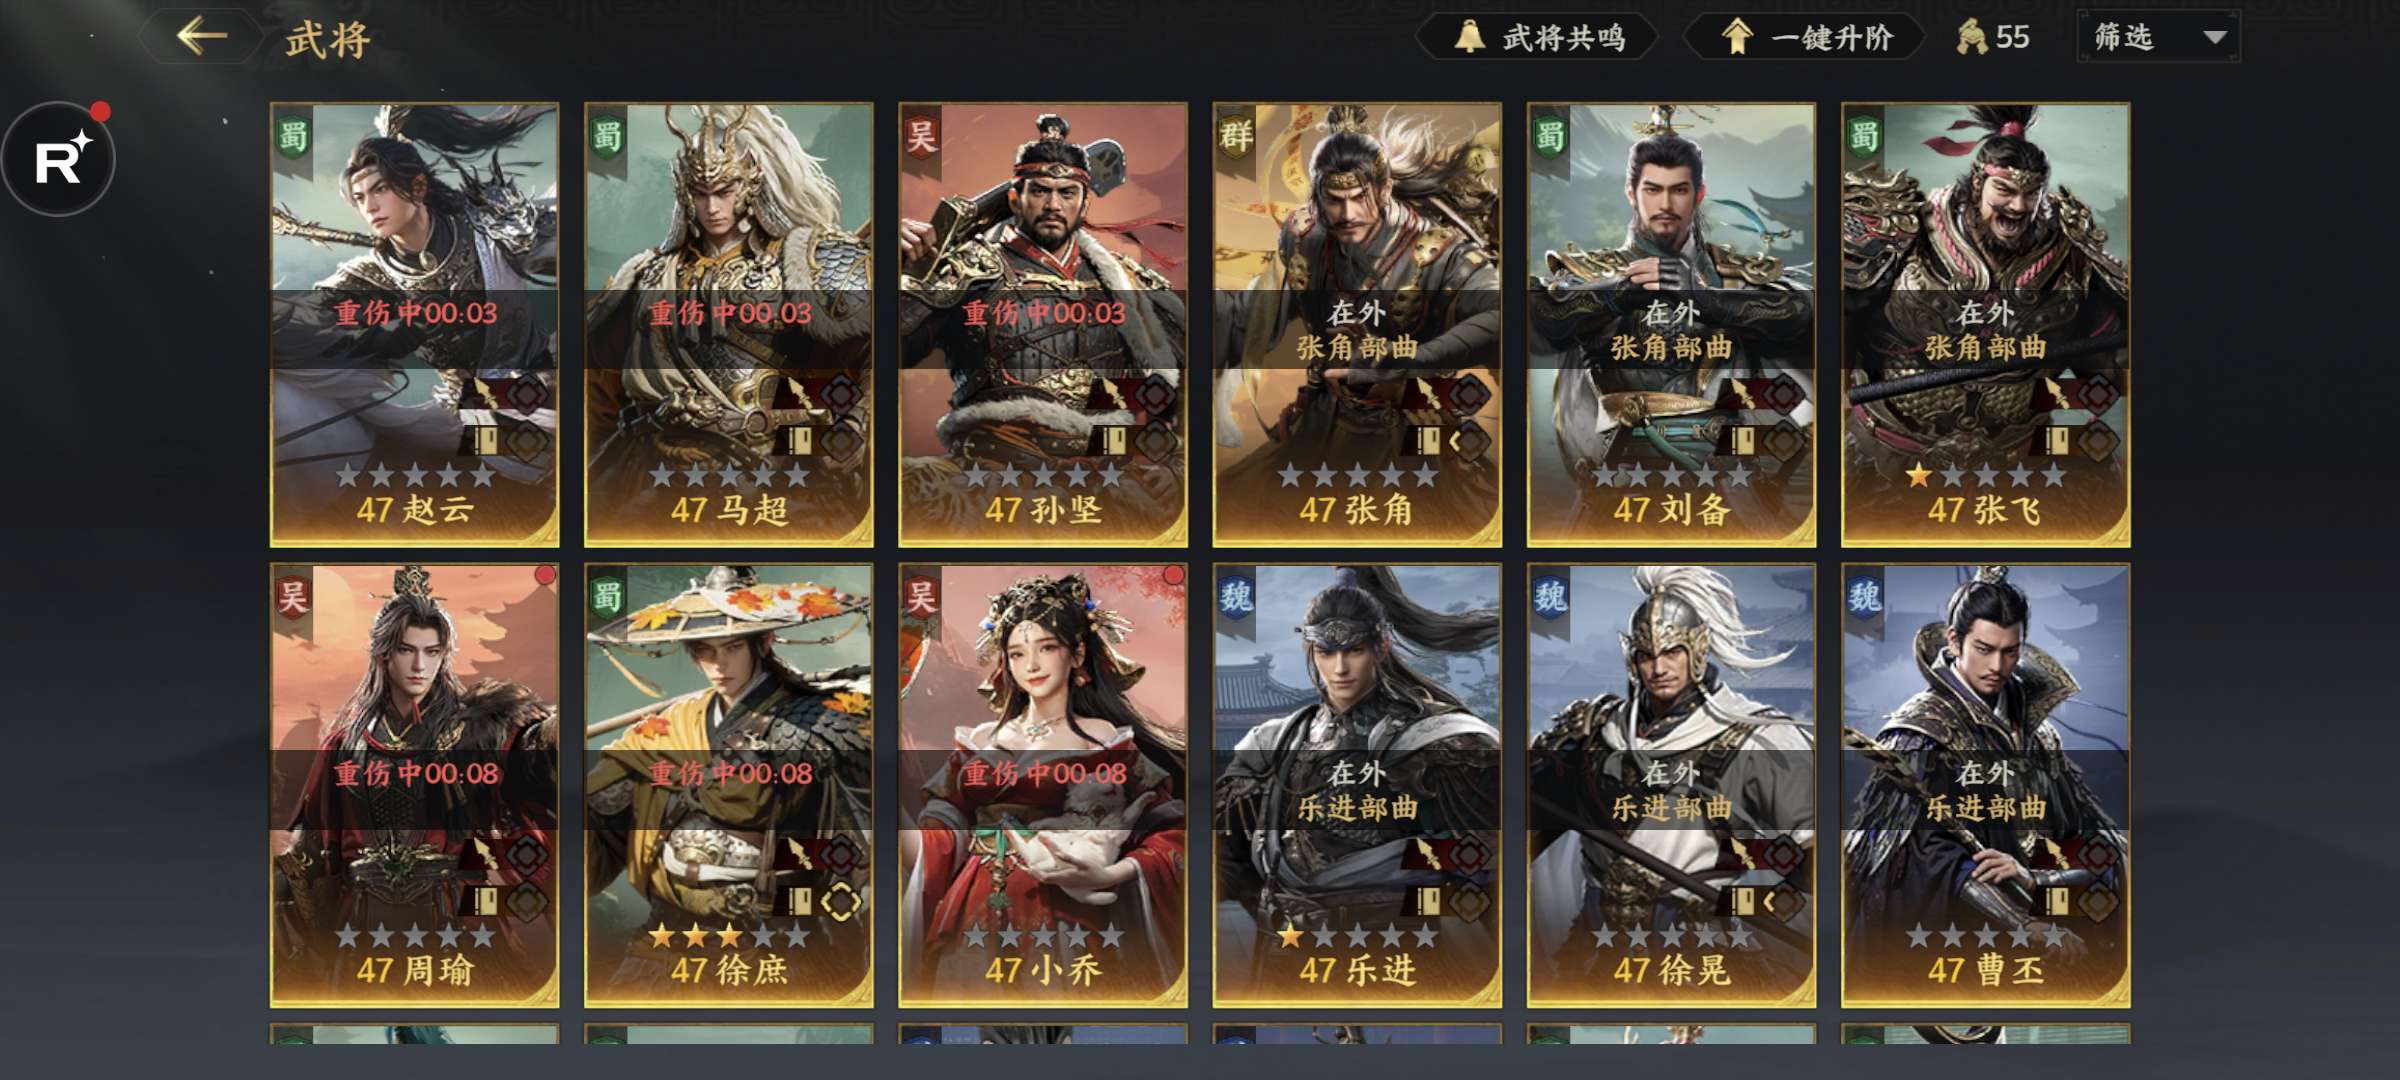This screenshot has height=1080, width=2400.
Task: Open the 曹丕 general card
Action: 1985,786
